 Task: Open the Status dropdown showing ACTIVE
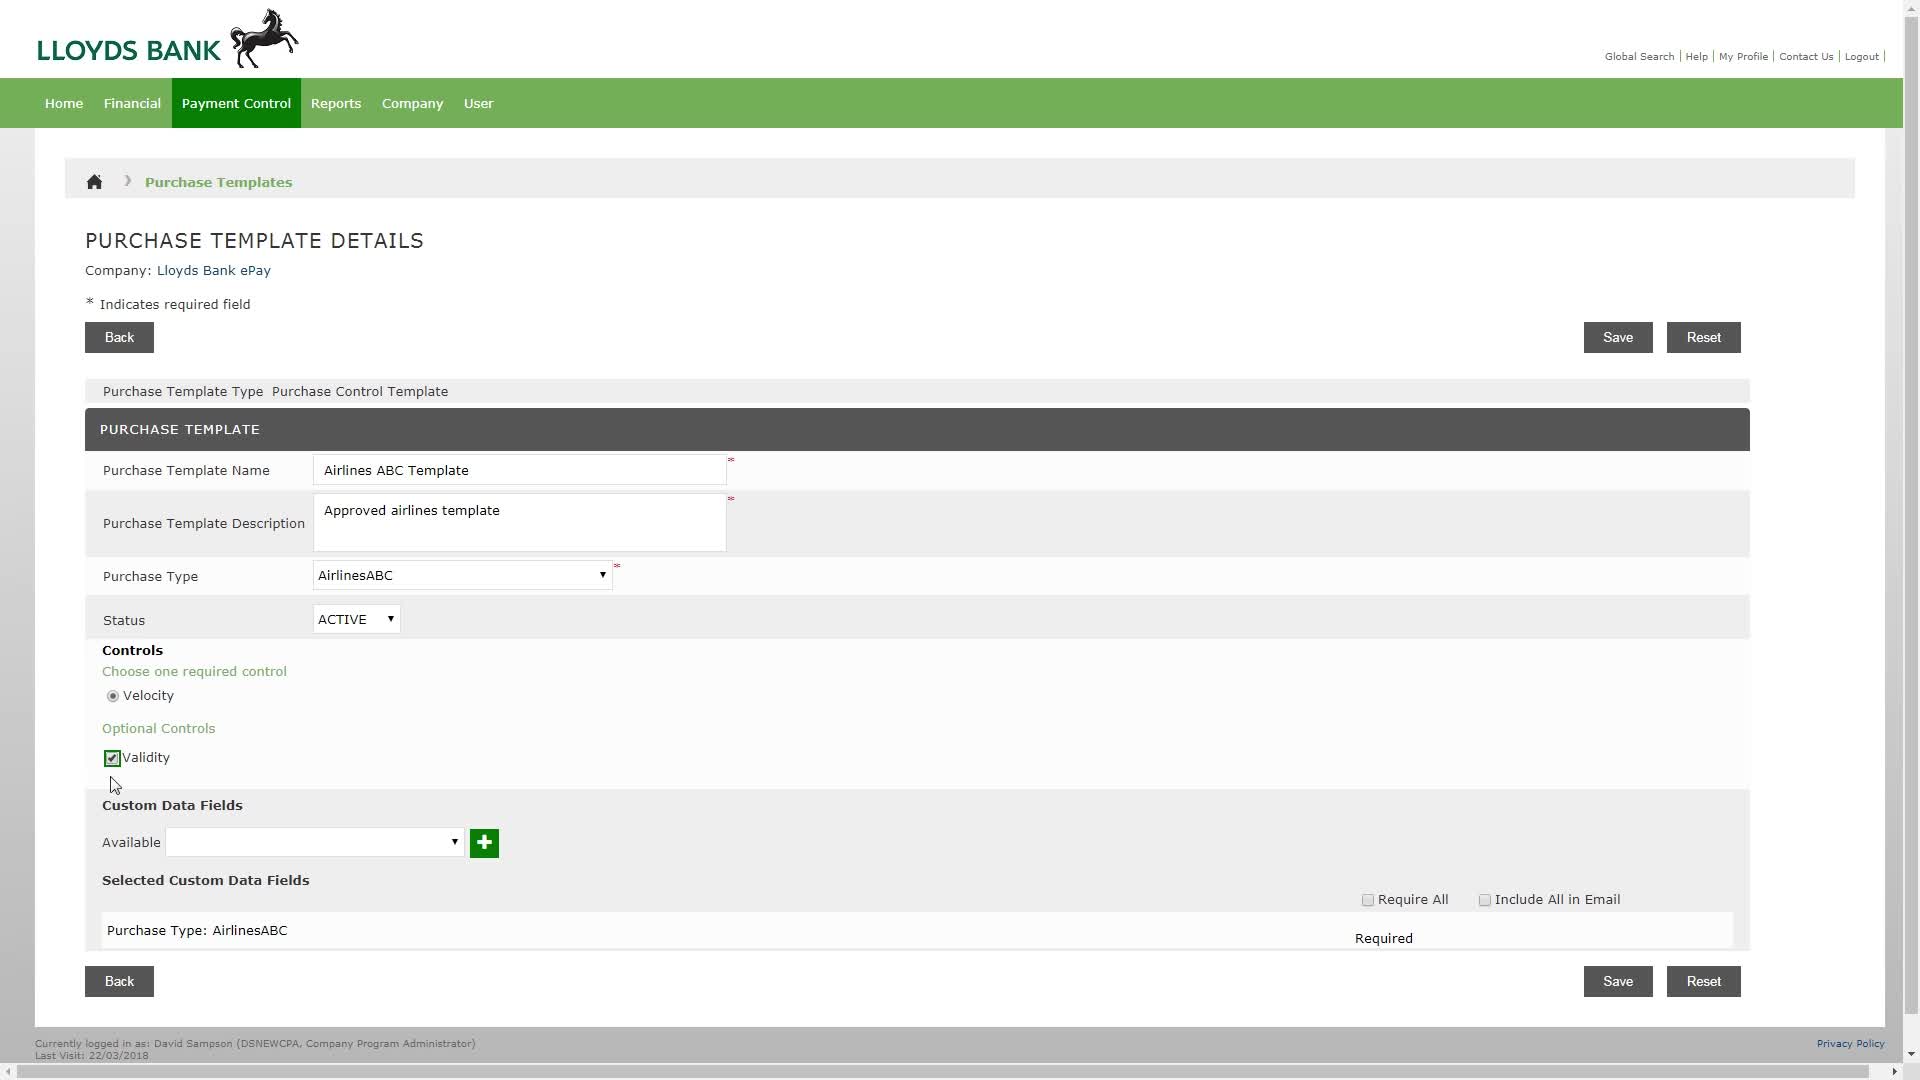[x=390, y=619]
